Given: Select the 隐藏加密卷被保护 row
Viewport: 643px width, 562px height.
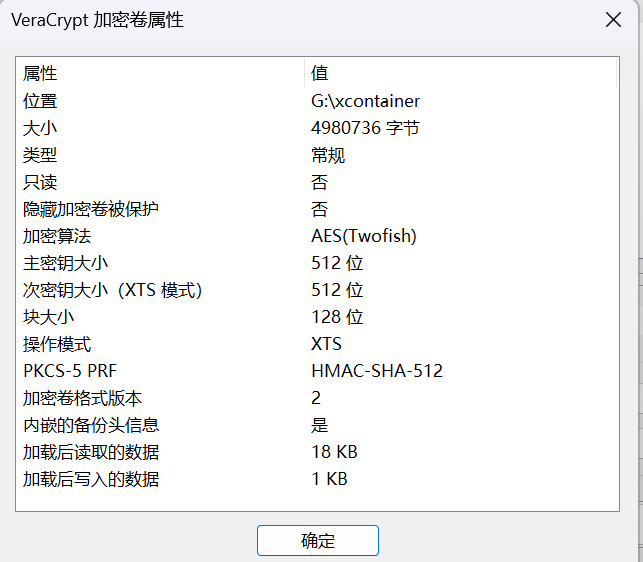Looking at the screenshot, I should [x=91, y=209].
